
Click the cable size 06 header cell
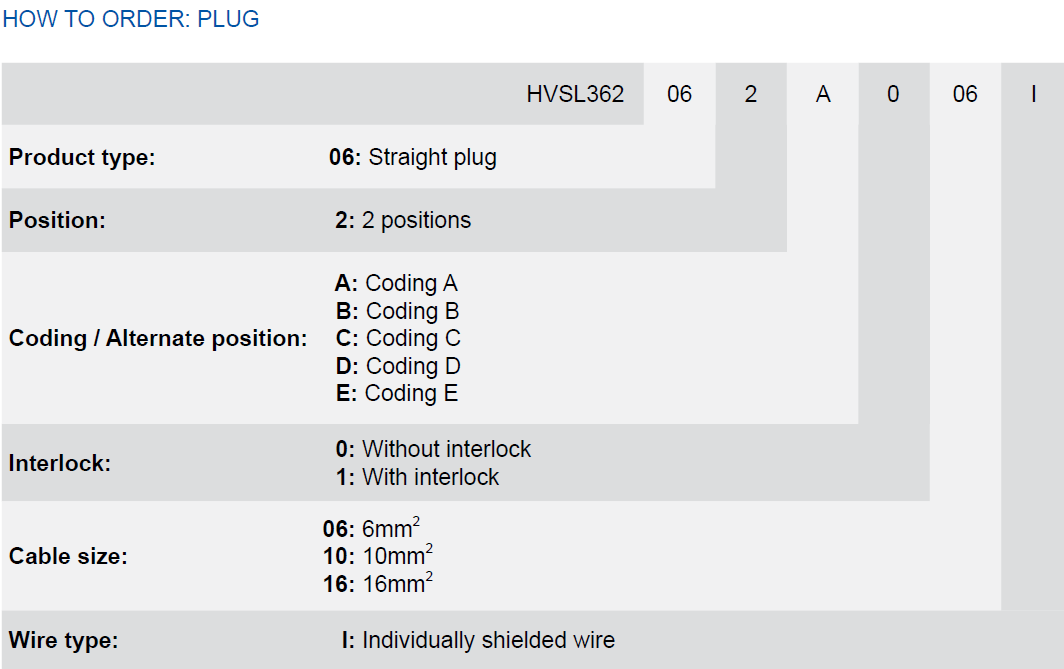coord(965,94)
